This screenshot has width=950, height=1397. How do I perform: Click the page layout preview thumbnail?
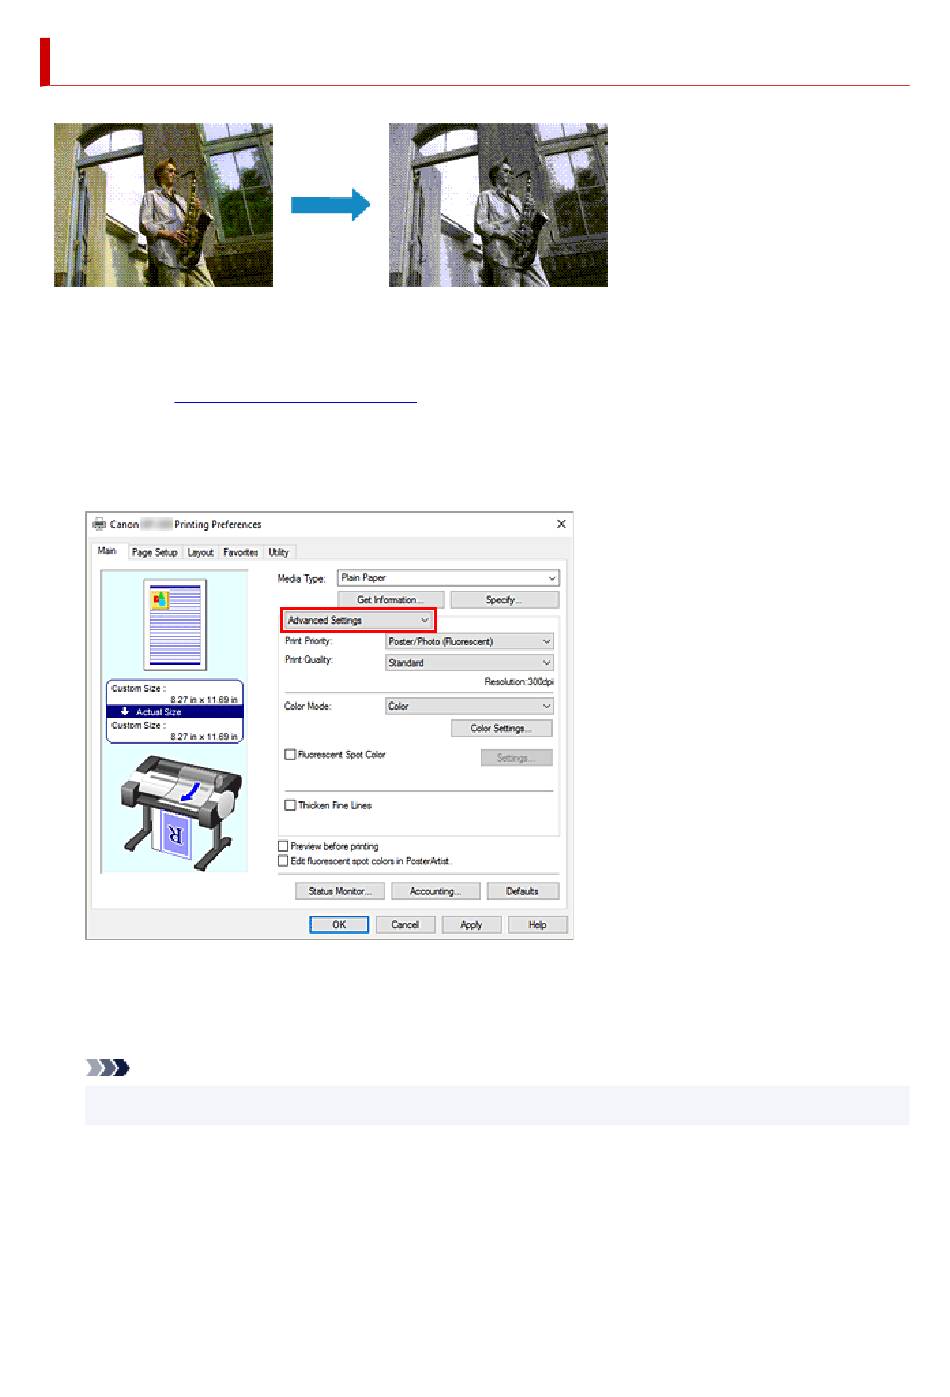click(175, 624)
